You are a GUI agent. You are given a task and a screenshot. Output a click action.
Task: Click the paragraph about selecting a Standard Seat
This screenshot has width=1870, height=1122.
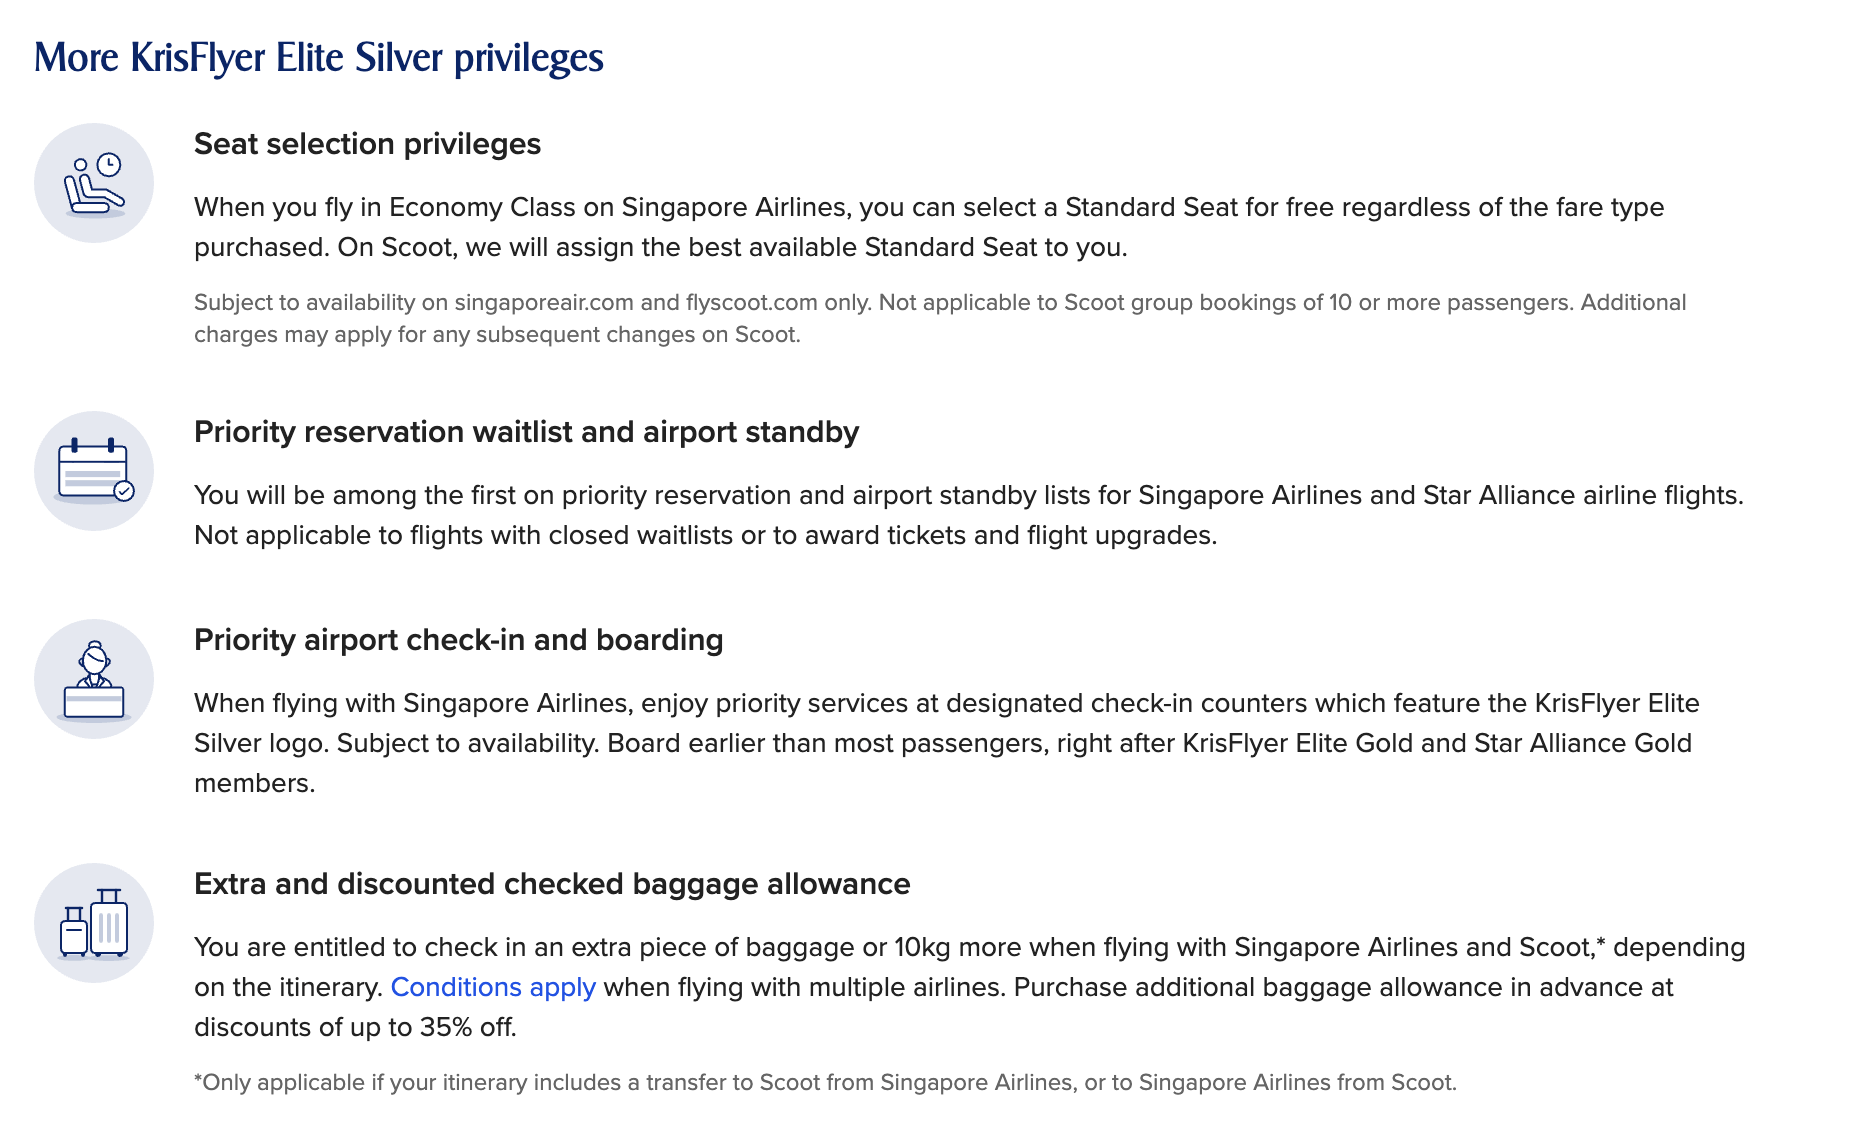click(928, 227)
